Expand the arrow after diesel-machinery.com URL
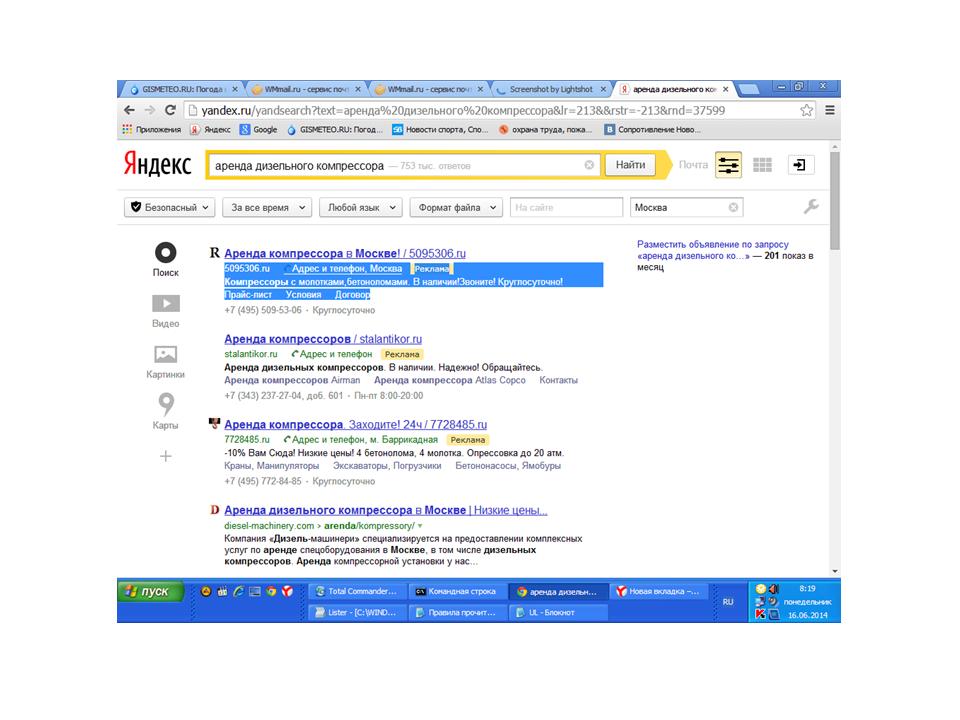The height and width of the screenshot is (720, 960). (x=420, y=526)
